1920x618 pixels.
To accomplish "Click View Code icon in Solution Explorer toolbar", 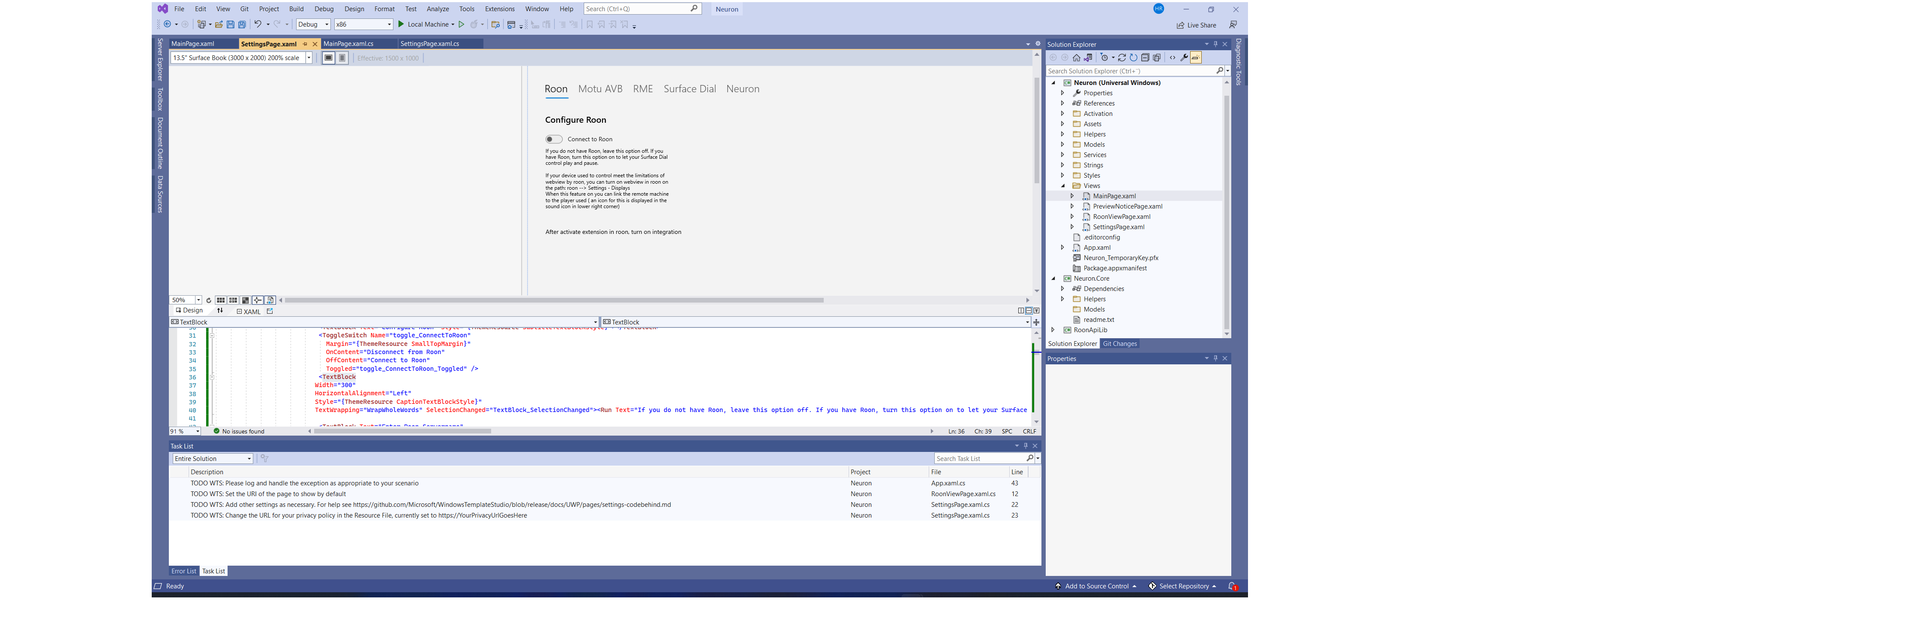I will point(1172,58).
